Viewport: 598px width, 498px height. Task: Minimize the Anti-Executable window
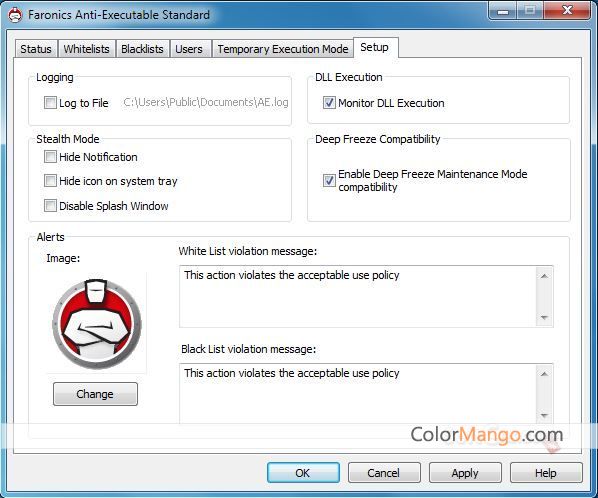tap(503, 11)
